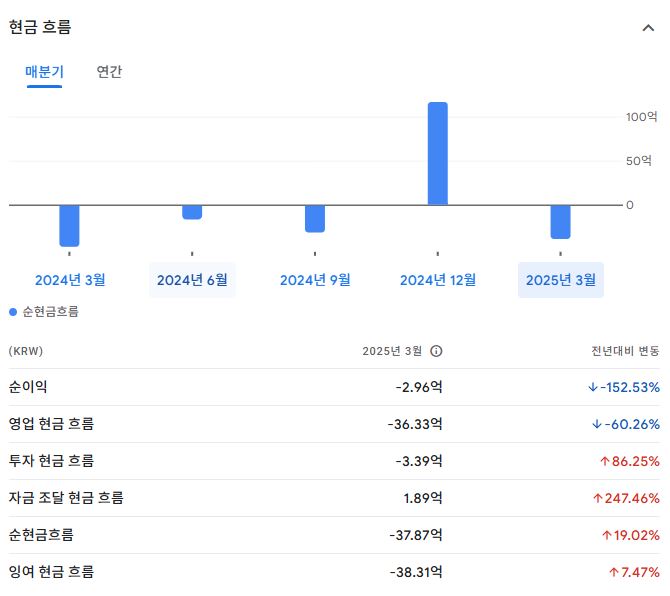Viewport: 670px width, 596px height.
Task: Select the 2025년 3월 quarter label
Action: 561,280
